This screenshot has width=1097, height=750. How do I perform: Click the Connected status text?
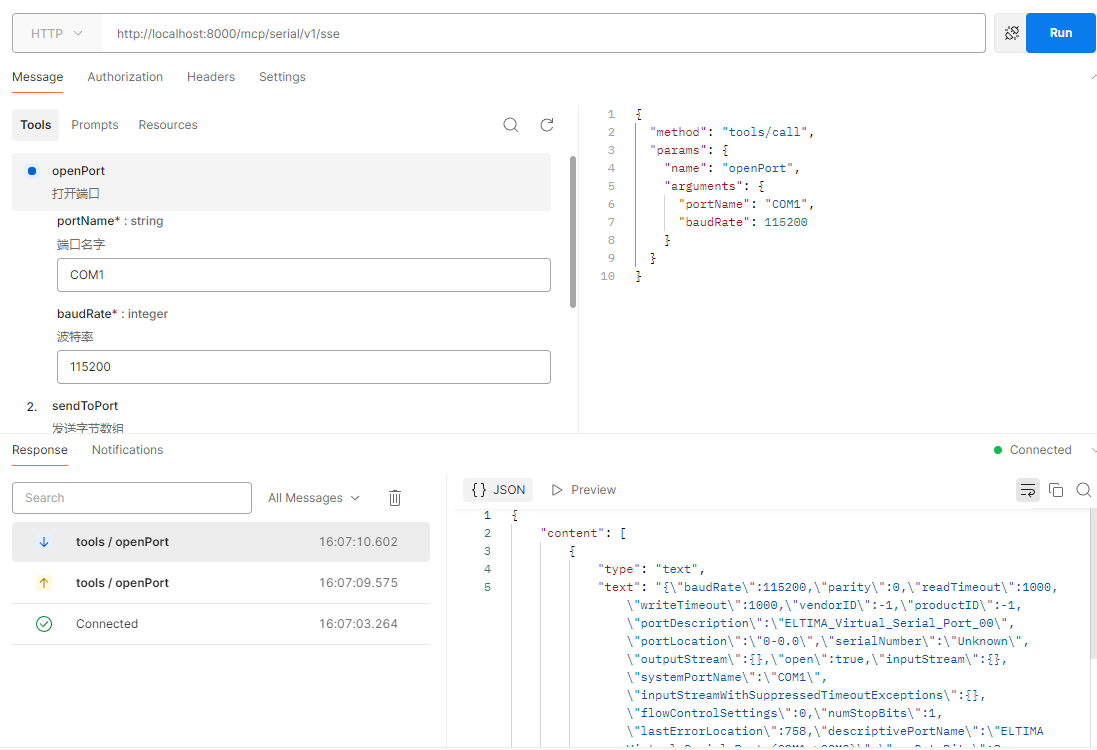[1040, 450]
